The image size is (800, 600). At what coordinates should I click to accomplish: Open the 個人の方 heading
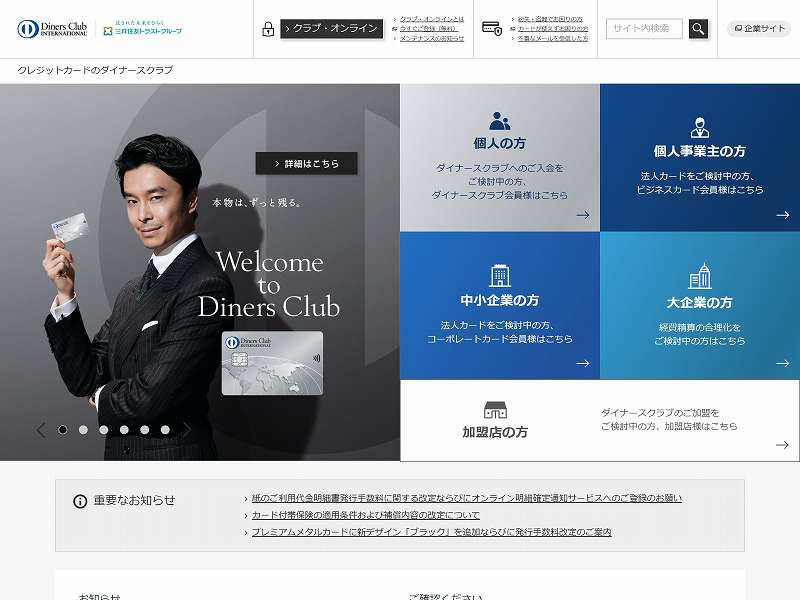point(499,143)
